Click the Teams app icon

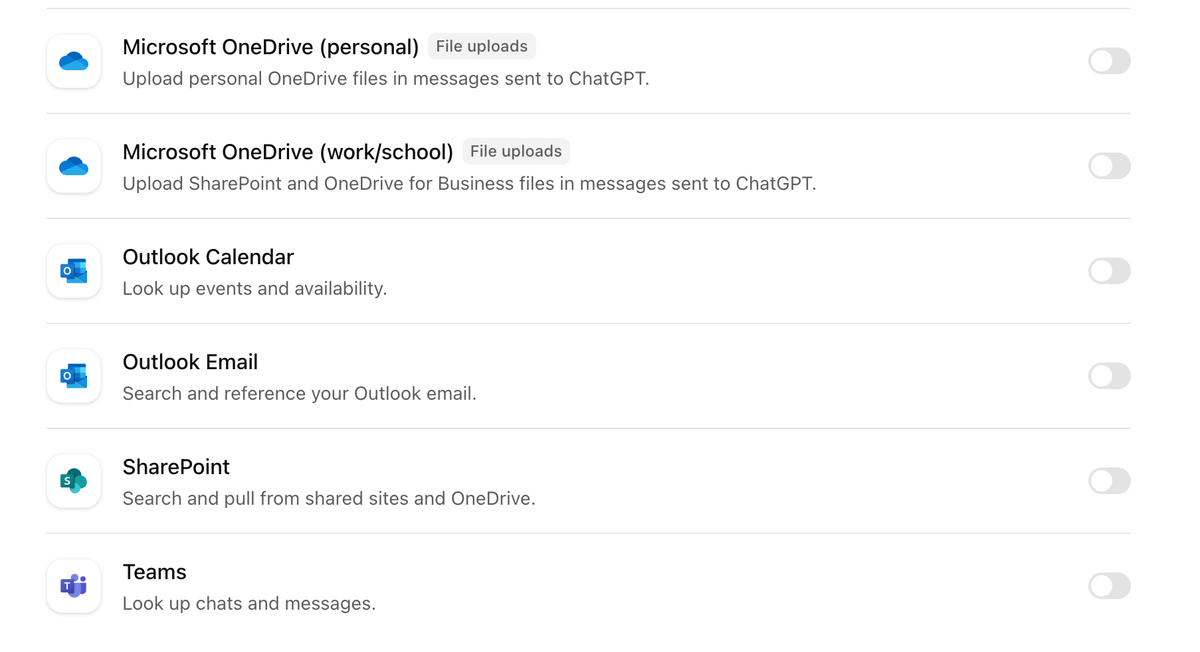(74, 586)
